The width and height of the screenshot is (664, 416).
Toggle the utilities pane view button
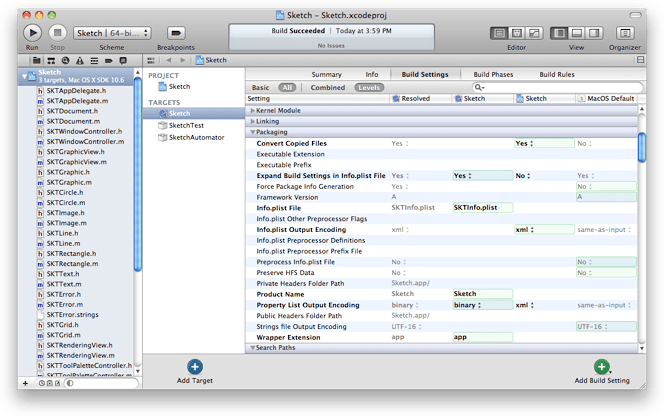click(x=595, y=33)
